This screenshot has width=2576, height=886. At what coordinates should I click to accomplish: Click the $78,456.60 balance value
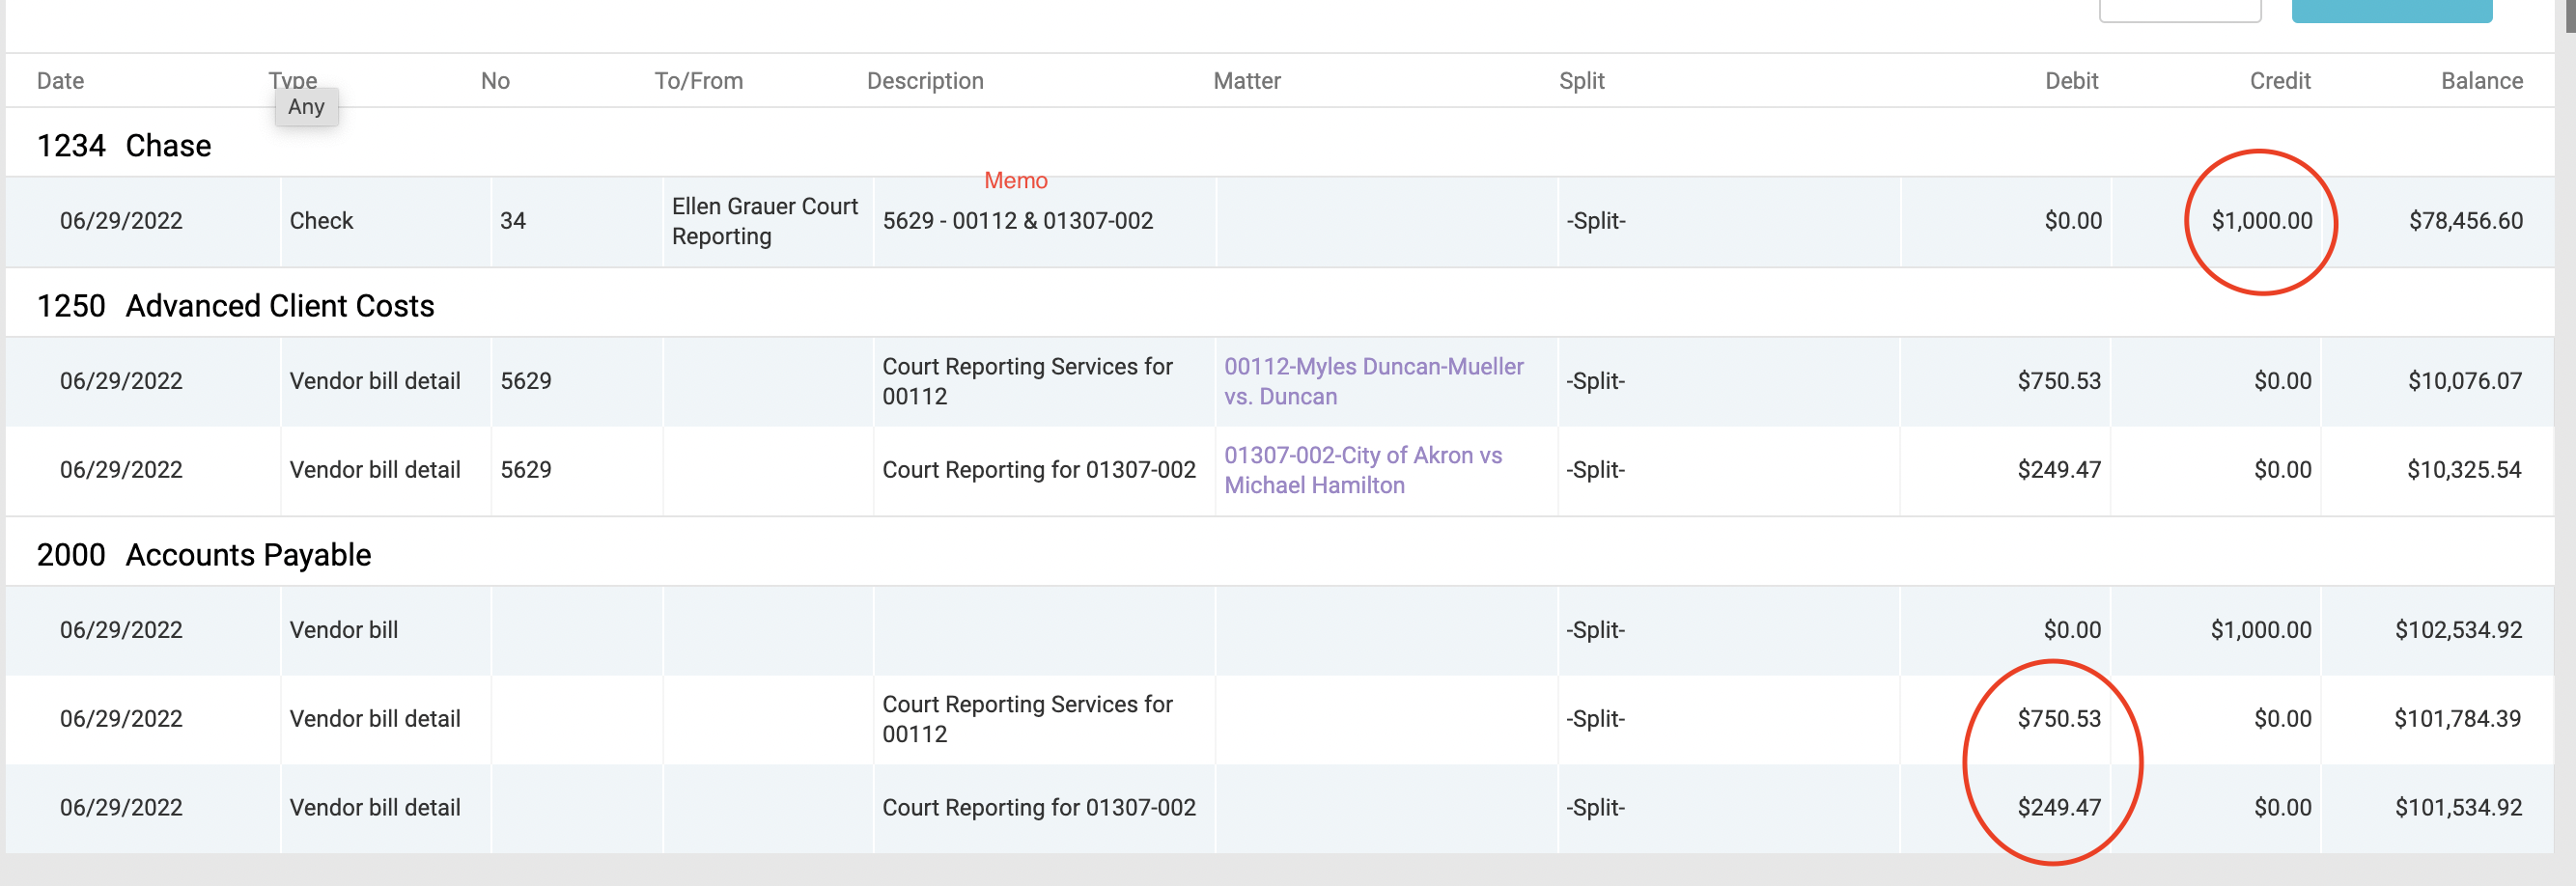[x=2466, y=221]
